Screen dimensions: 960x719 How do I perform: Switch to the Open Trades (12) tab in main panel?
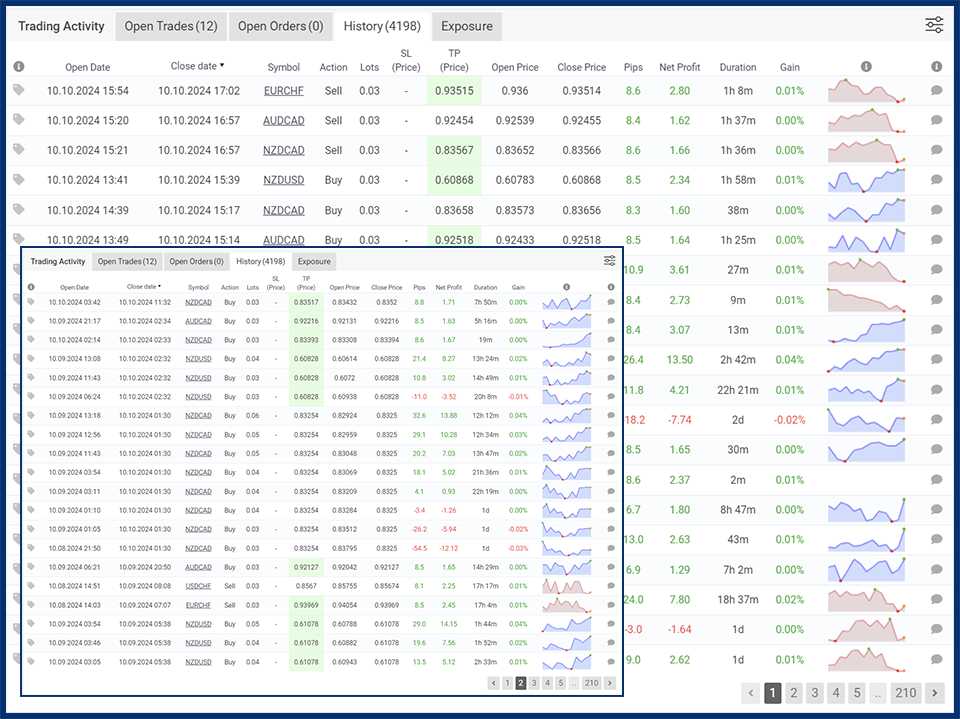pos(171,26)
